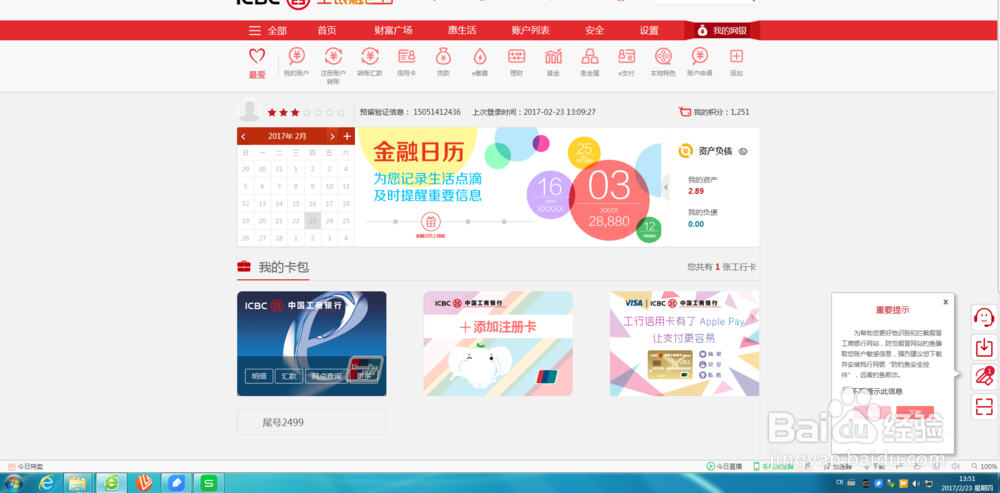Select February 14 in calendar
Screen dimensions: 1000x493
coord(279,203)
